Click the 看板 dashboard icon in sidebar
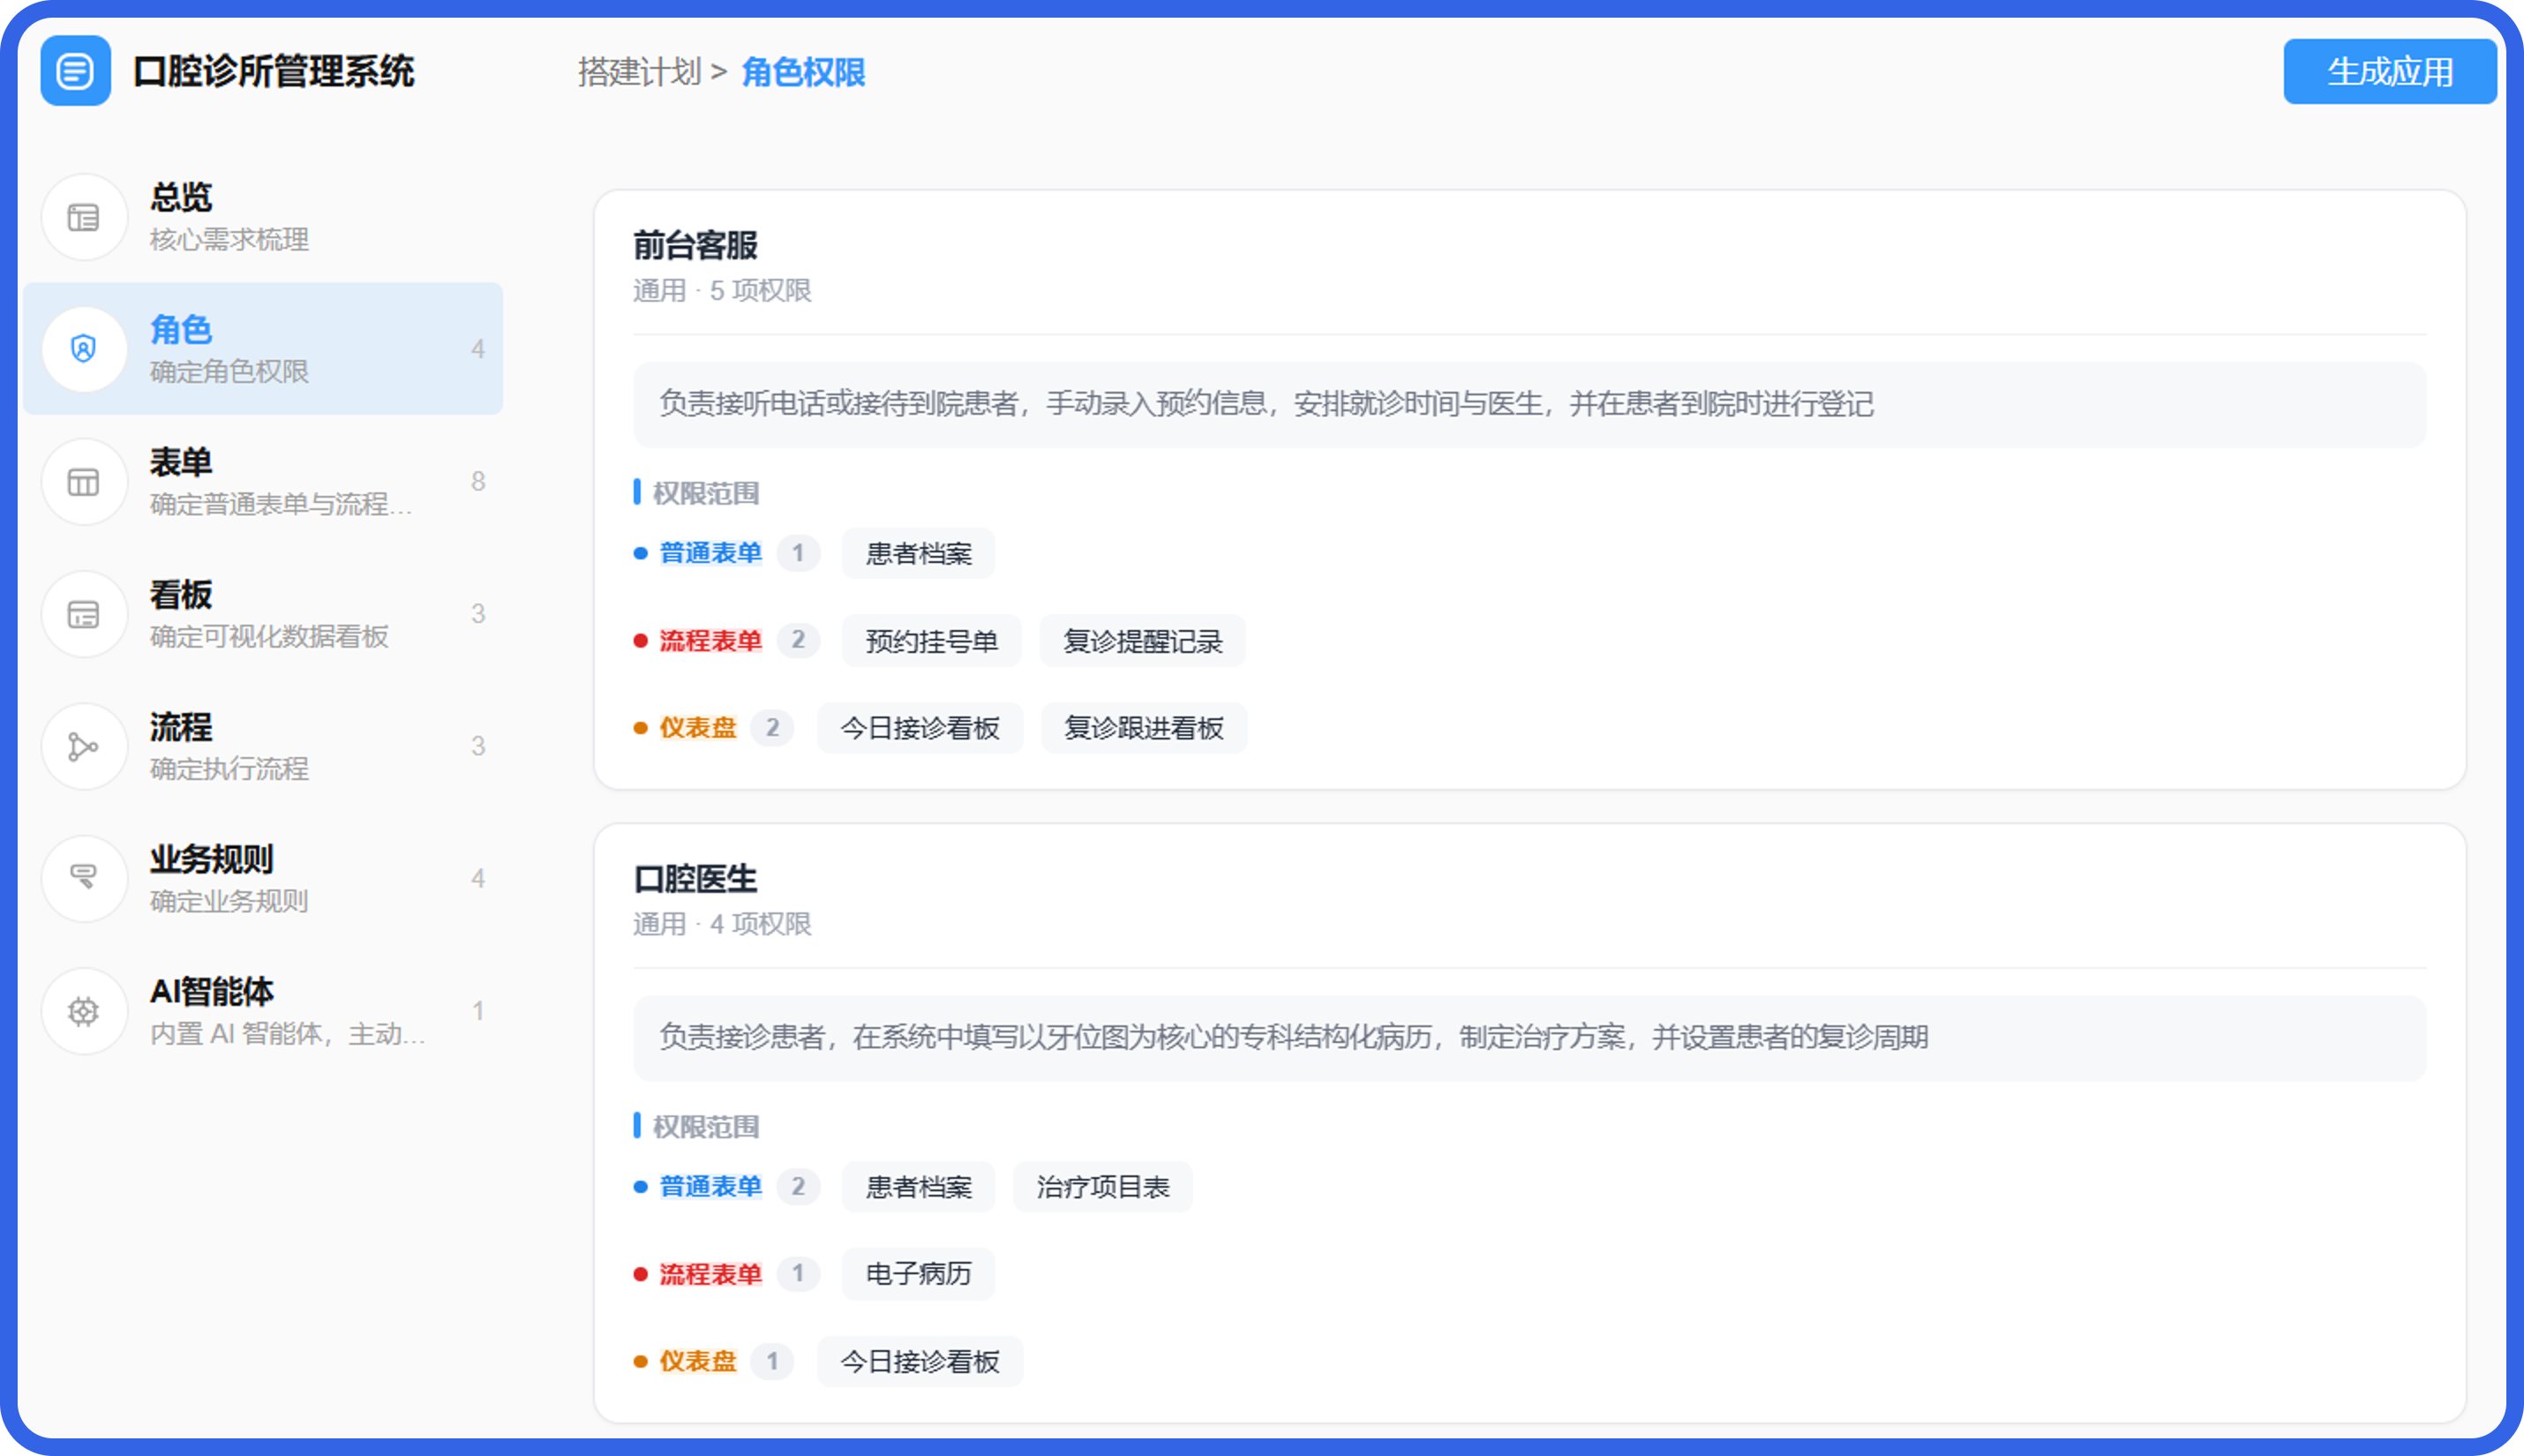Image resolution: width=2524 pixels, height=1456 pixels. click(x=84, y=614)
